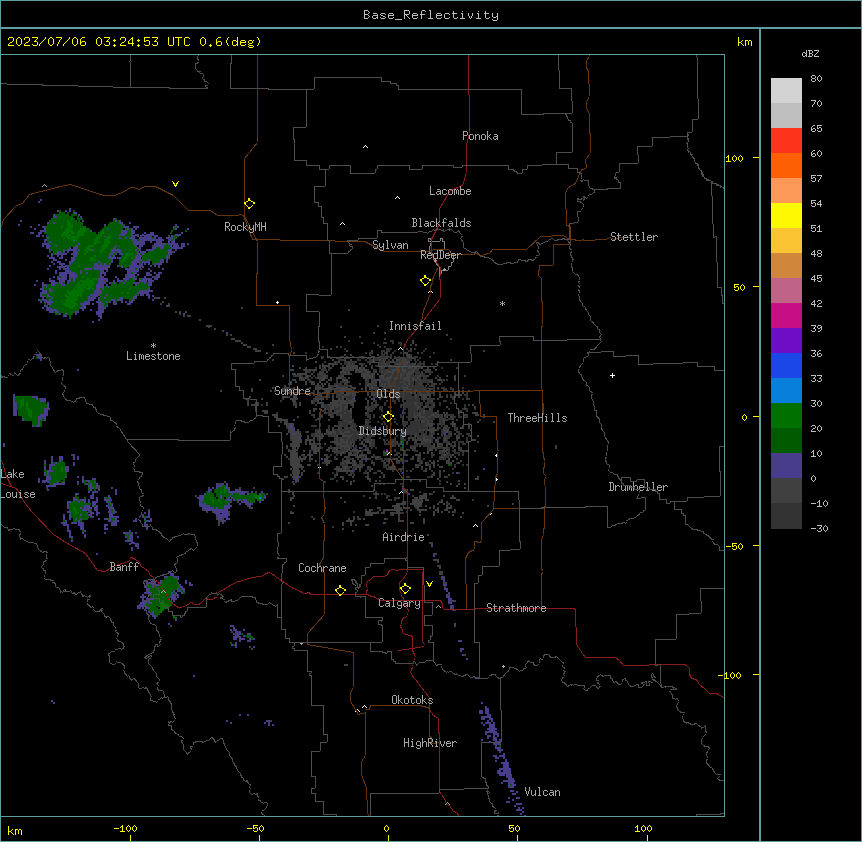Click the Vulcan label
Screen dimensions: 862x842
point(543,792)
